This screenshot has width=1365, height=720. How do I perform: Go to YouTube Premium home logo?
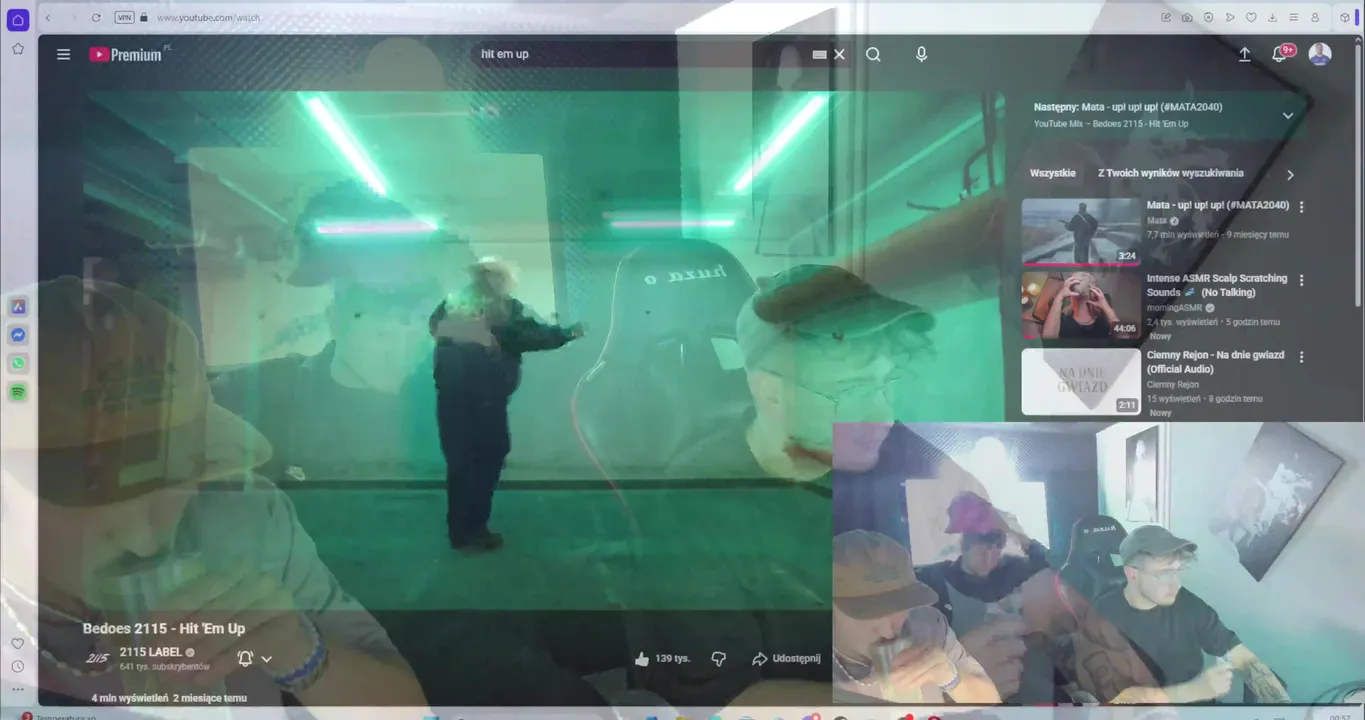pos(125,55)
